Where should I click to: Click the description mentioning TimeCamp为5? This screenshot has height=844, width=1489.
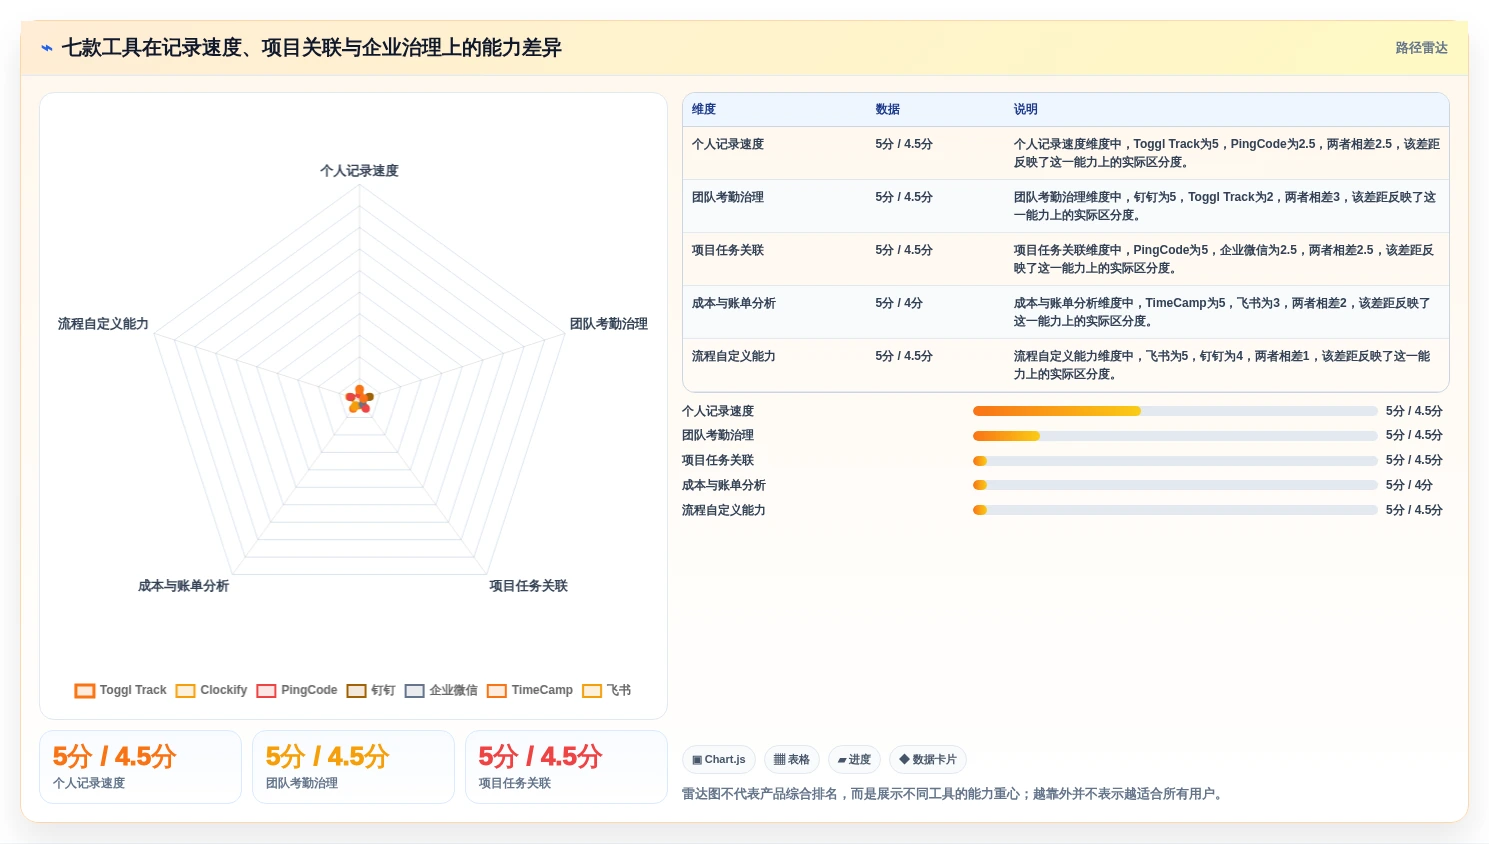[x=1222, y=312]
